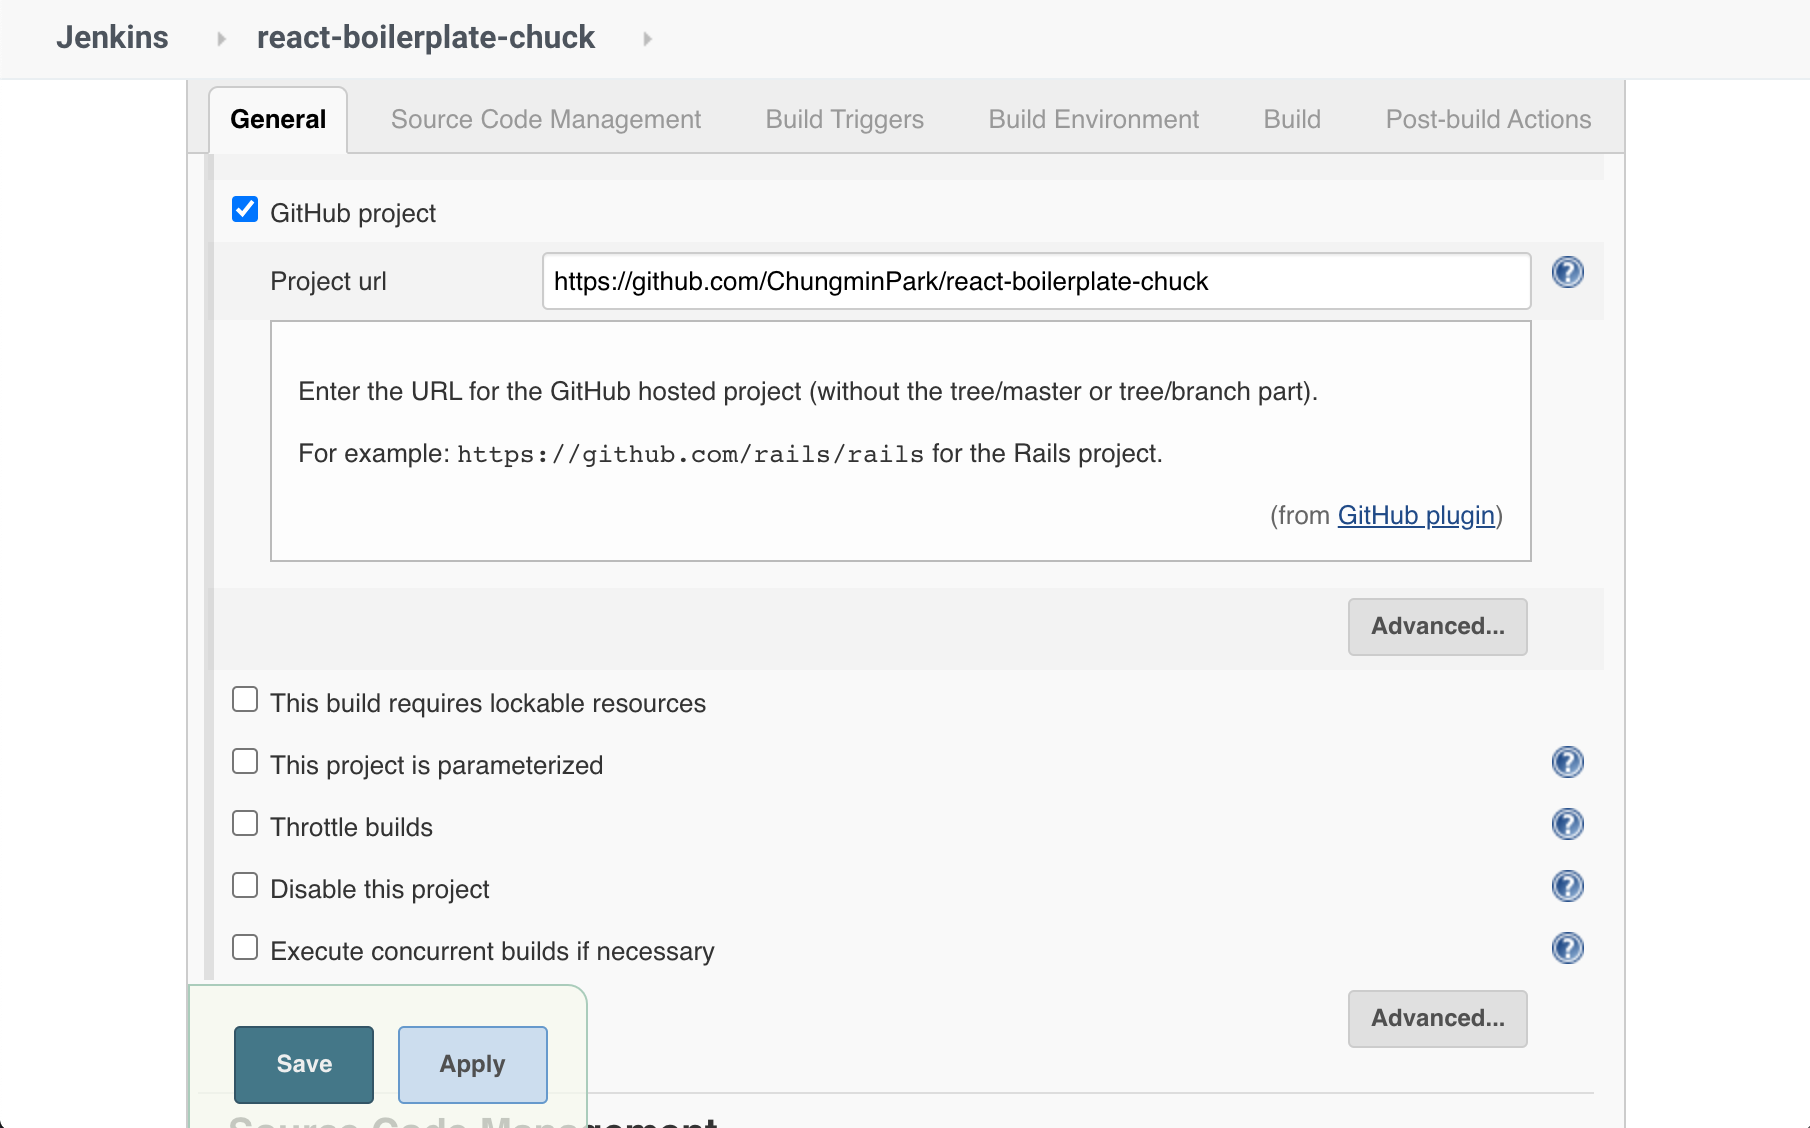Check This project is parameterized

tap(245, 761)
